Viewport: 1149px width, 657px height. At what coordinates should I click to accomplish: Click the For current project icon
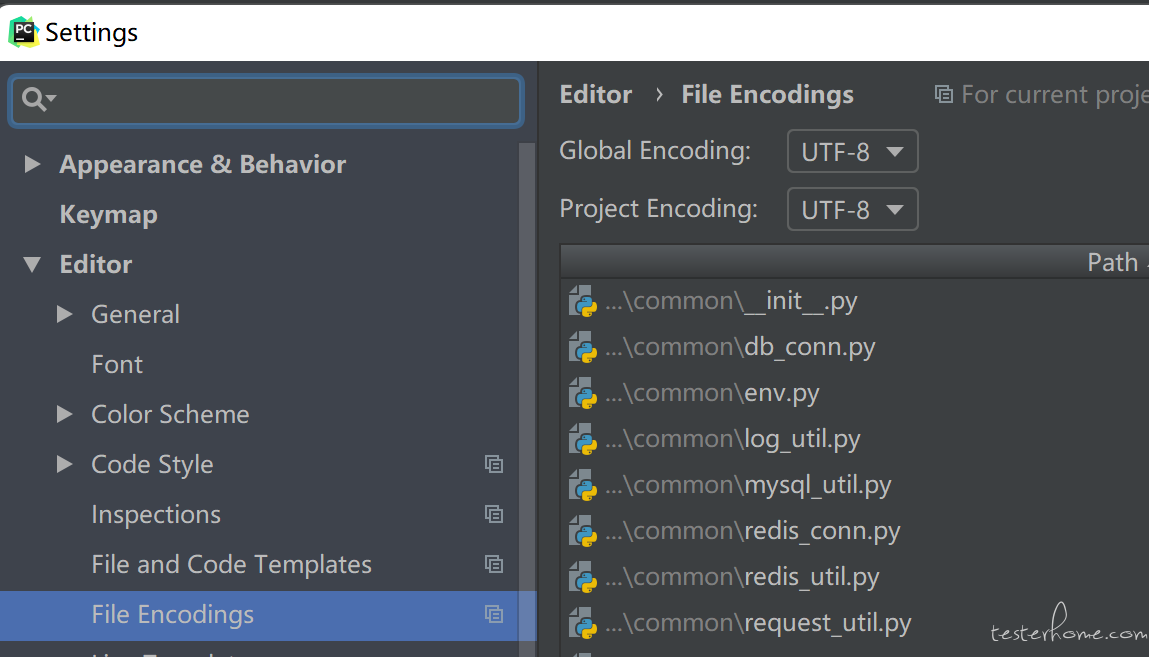[944, 94]
